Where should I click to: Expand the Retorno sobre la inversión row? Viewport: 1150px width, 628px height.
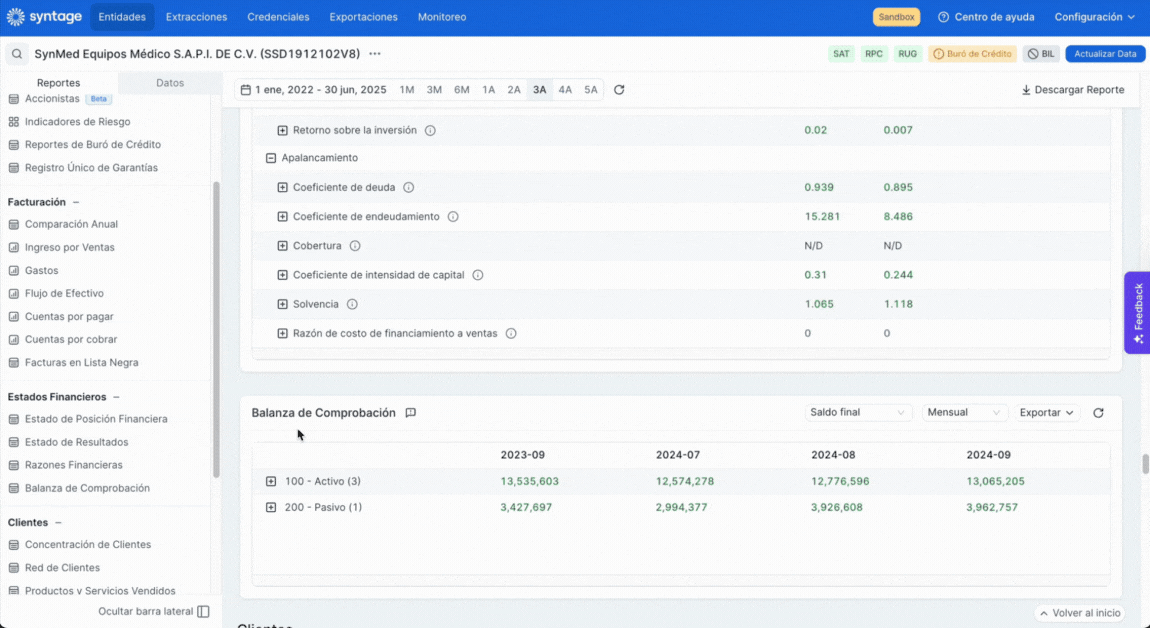pos(282,131)
